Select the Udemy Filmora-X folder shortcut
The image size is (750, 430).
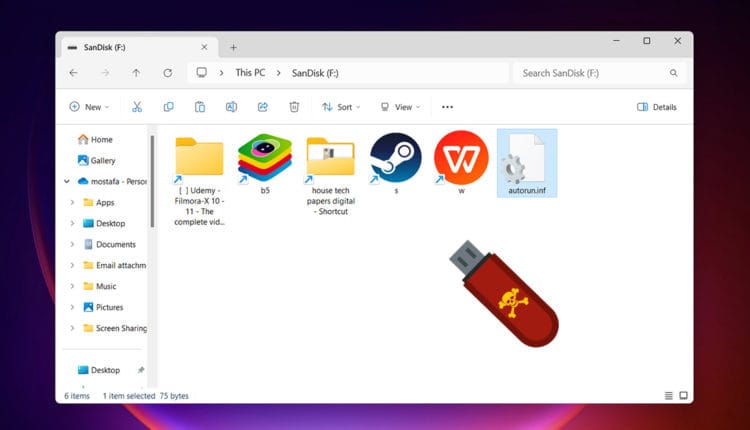(x=199, y=180)
